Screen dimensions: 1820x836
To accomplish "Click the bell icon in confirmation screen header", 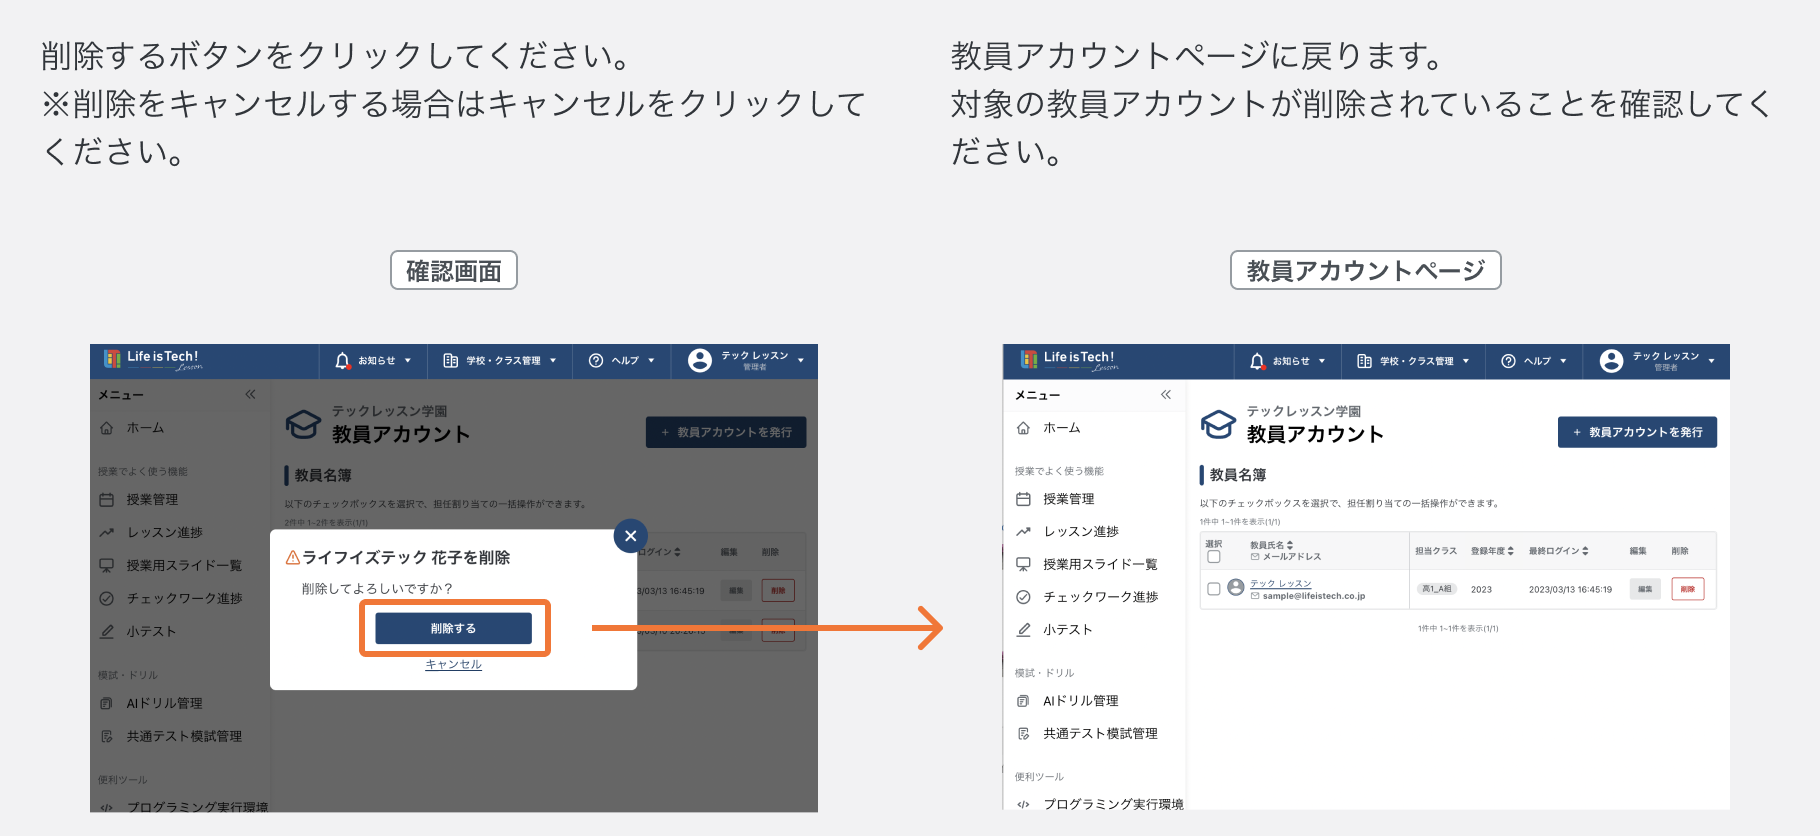I will tap(342, 360).
